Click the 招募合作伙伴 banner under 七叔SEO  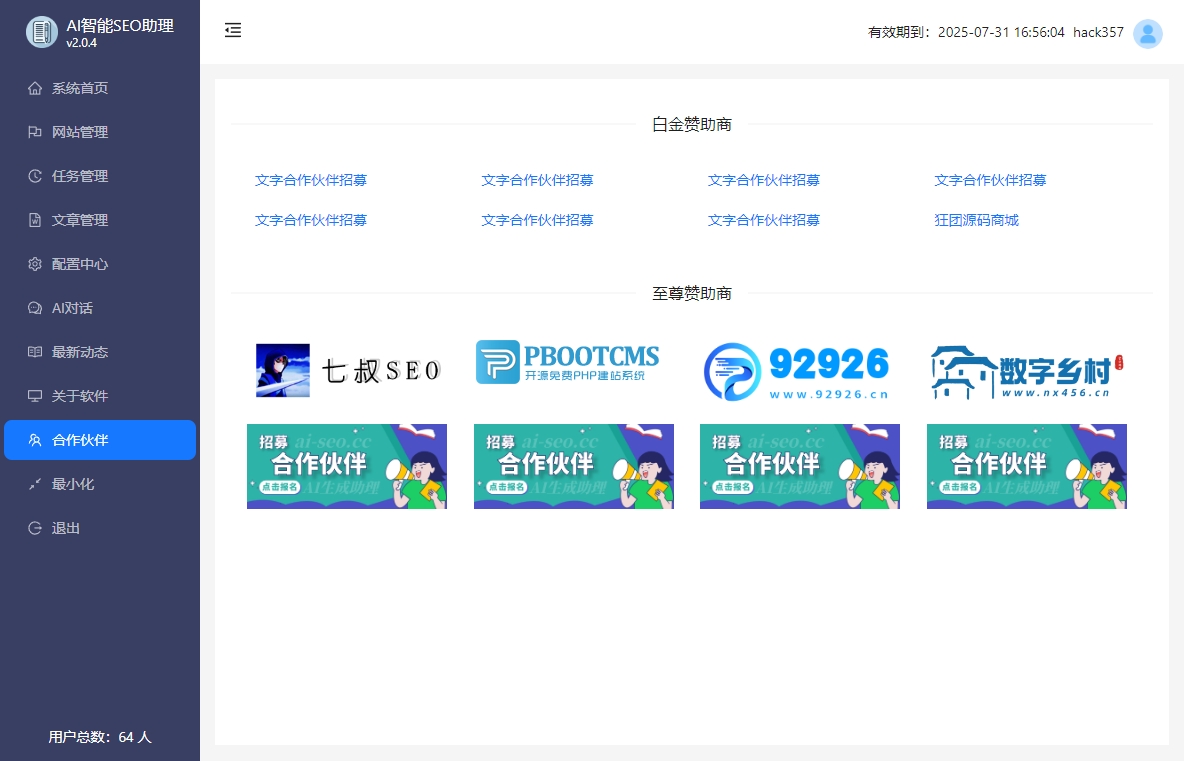(347, 467)
